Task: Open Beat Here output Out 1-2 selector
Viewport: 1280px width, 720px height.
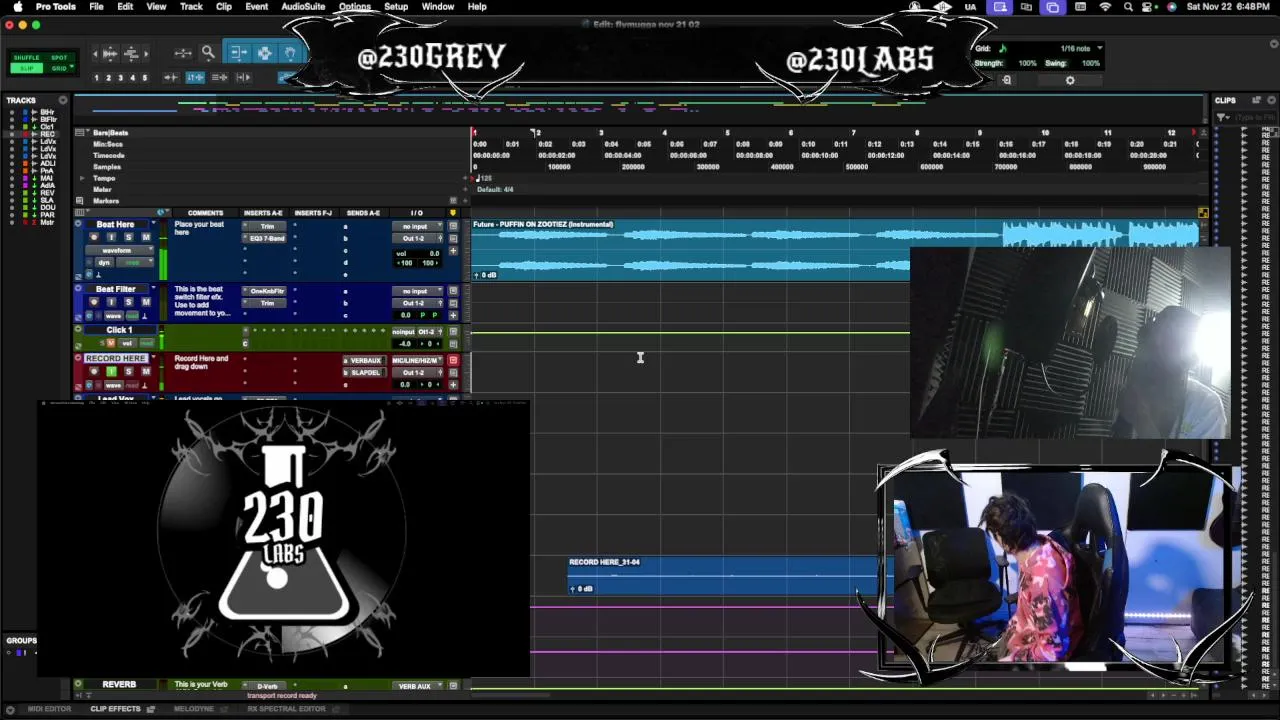Action: 415,238
